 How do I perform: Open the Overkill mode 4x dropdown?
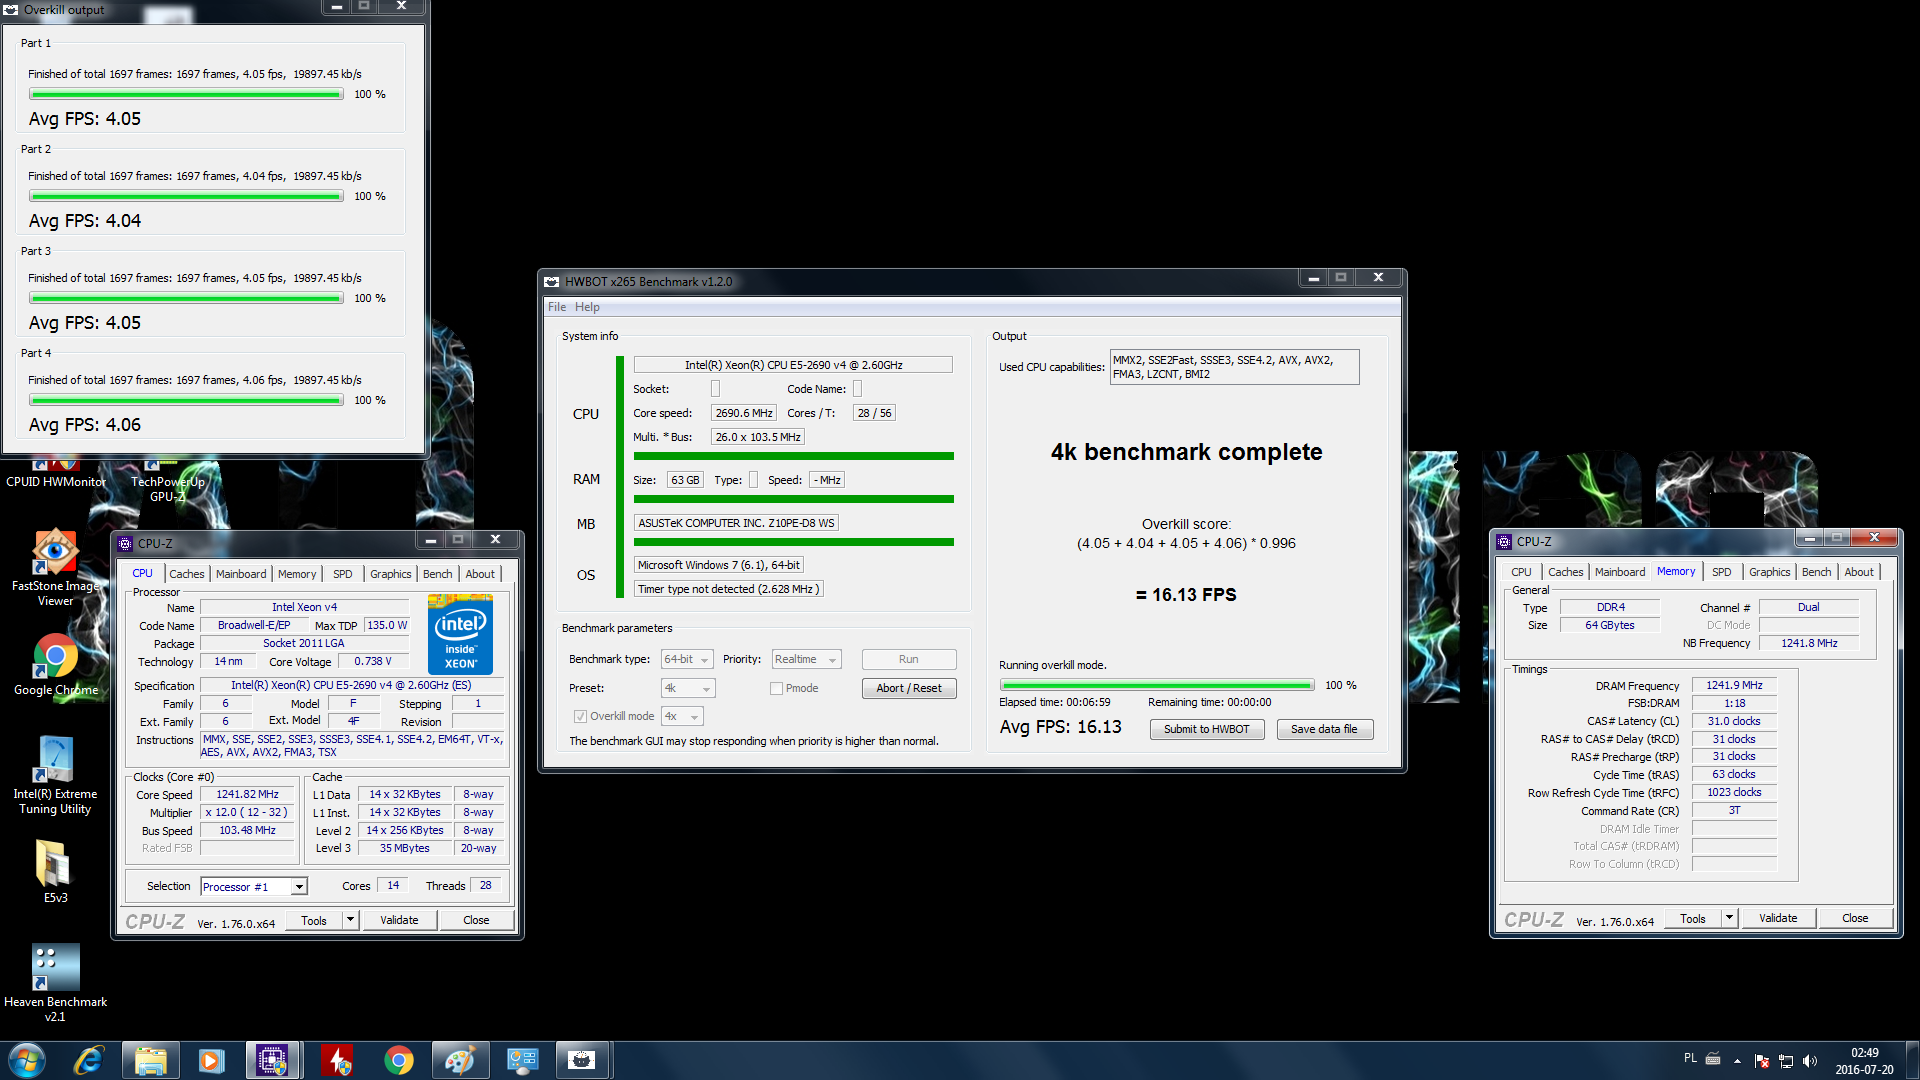click(x=682, y=716)
